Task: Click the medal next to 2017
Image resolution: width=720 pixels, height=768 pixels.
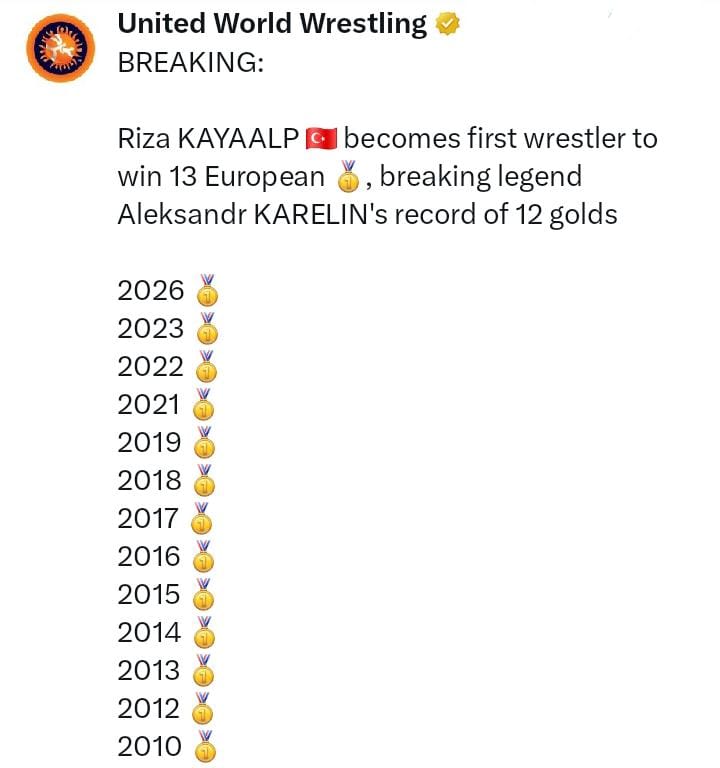Action: (x=202, y=519)
